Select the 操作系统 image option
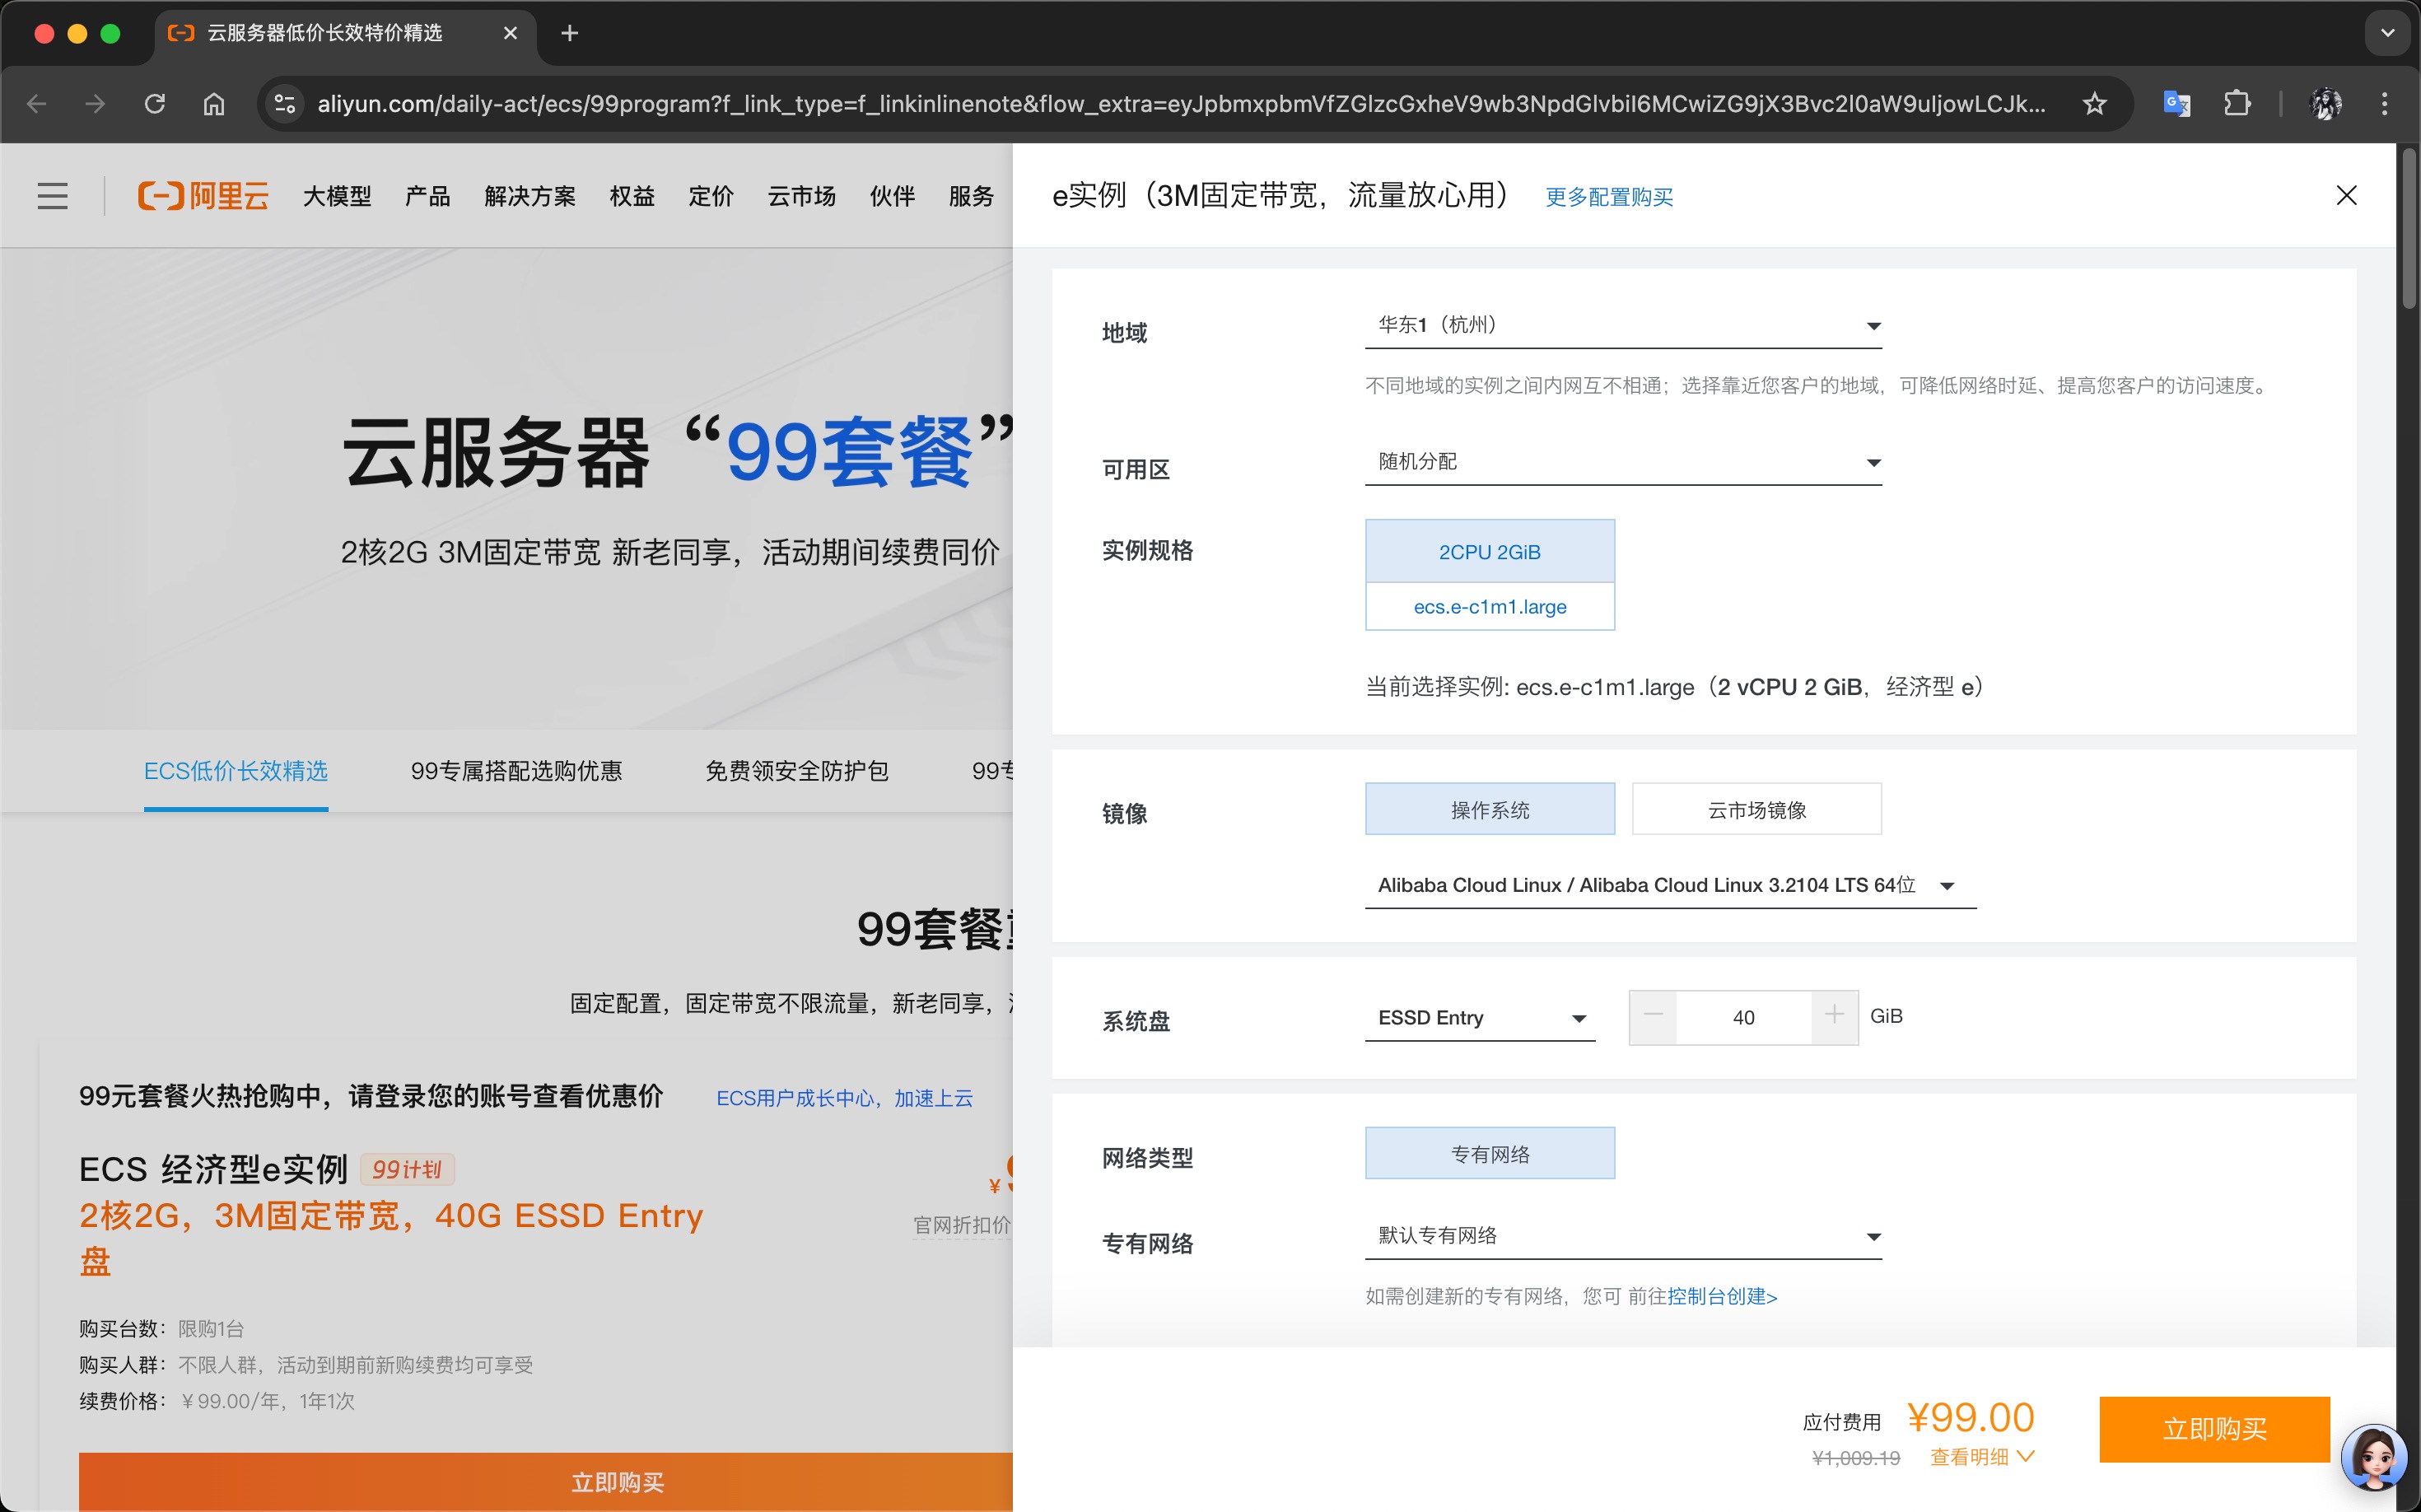This screenshot has width=2421, height=1512. click(1489, 810)
